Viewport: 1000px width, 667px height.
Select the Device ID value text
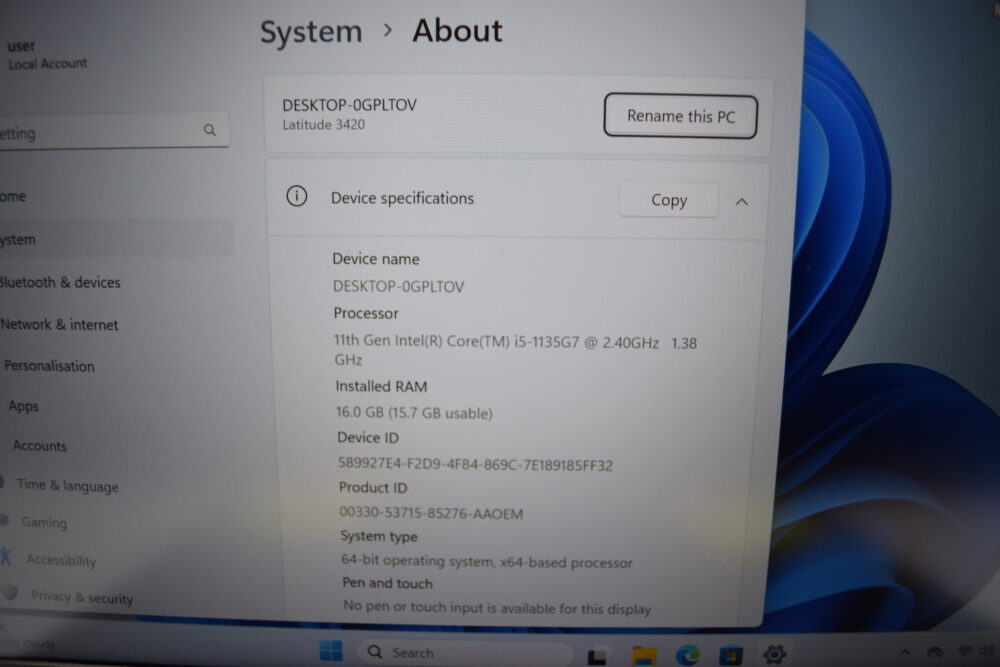(x=475, y=464)
